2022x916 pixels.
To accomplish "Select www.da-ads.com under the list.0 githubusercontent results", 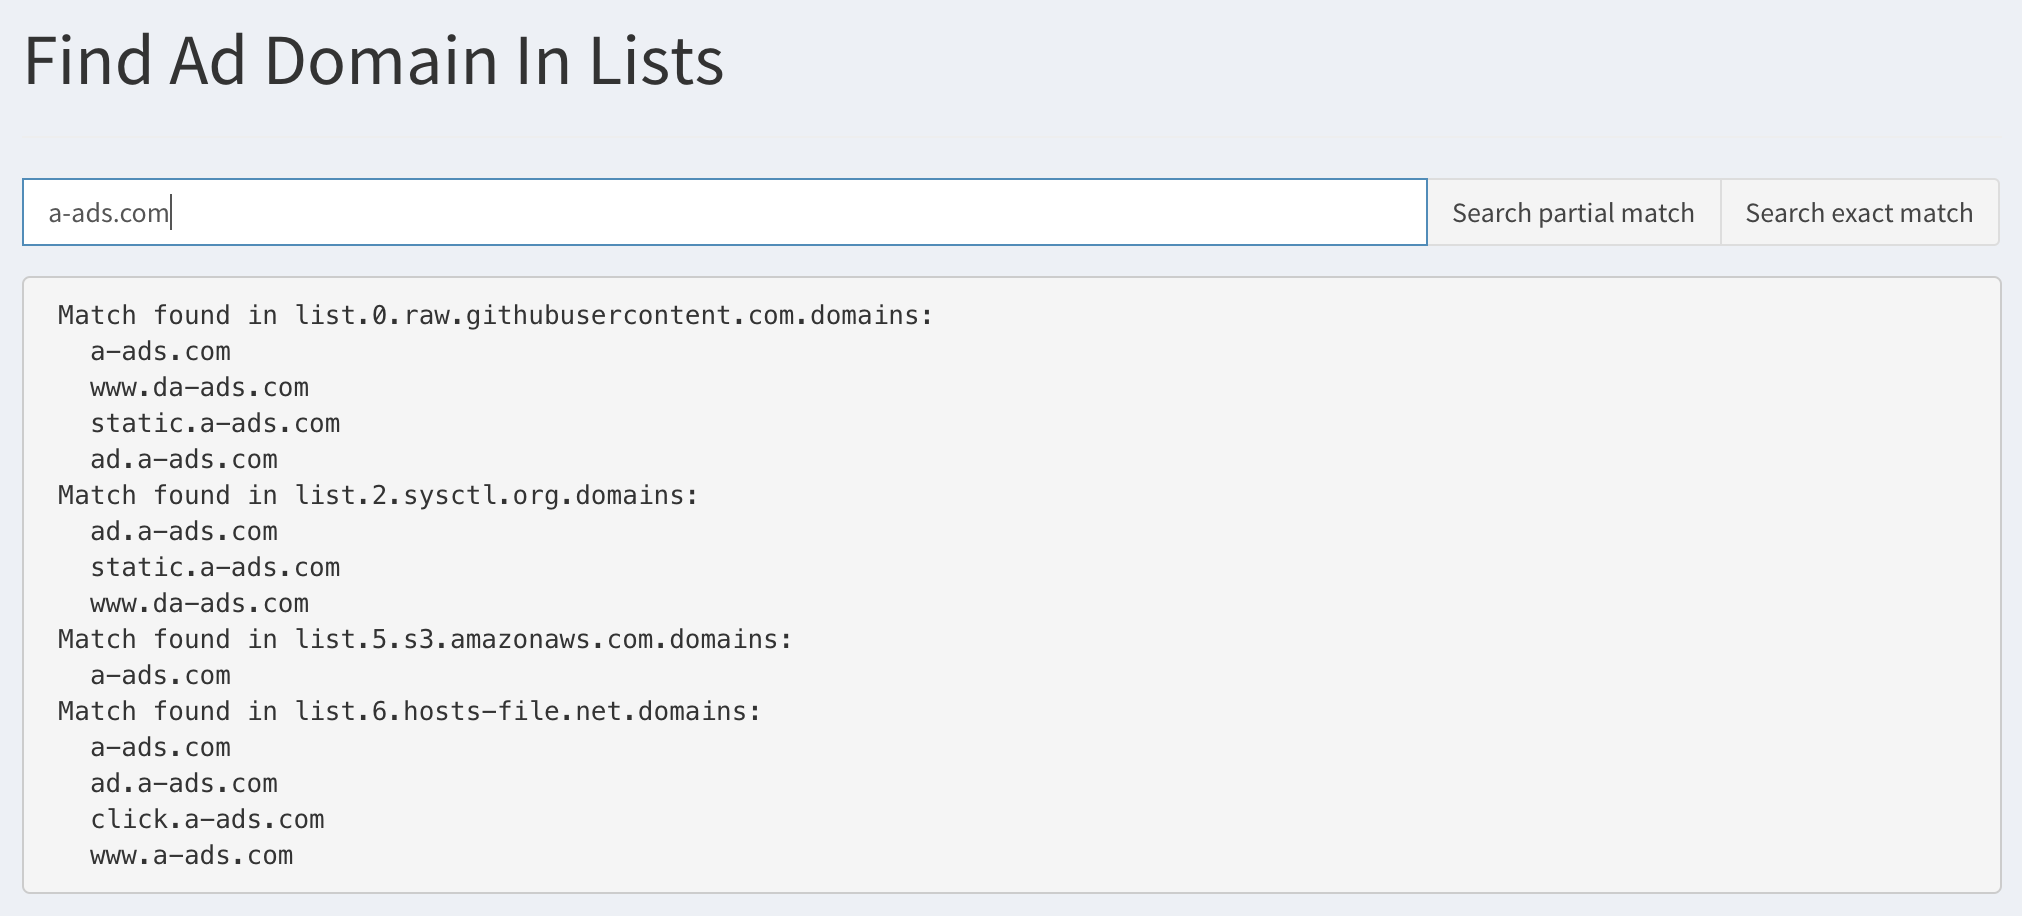I will pos(199,388).
